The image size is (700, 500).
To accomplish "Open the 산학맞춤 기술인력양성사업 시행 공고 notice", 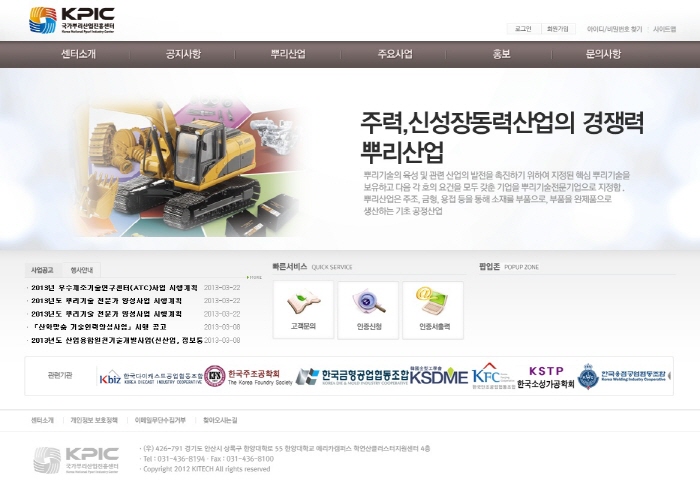I will [100, 327].
